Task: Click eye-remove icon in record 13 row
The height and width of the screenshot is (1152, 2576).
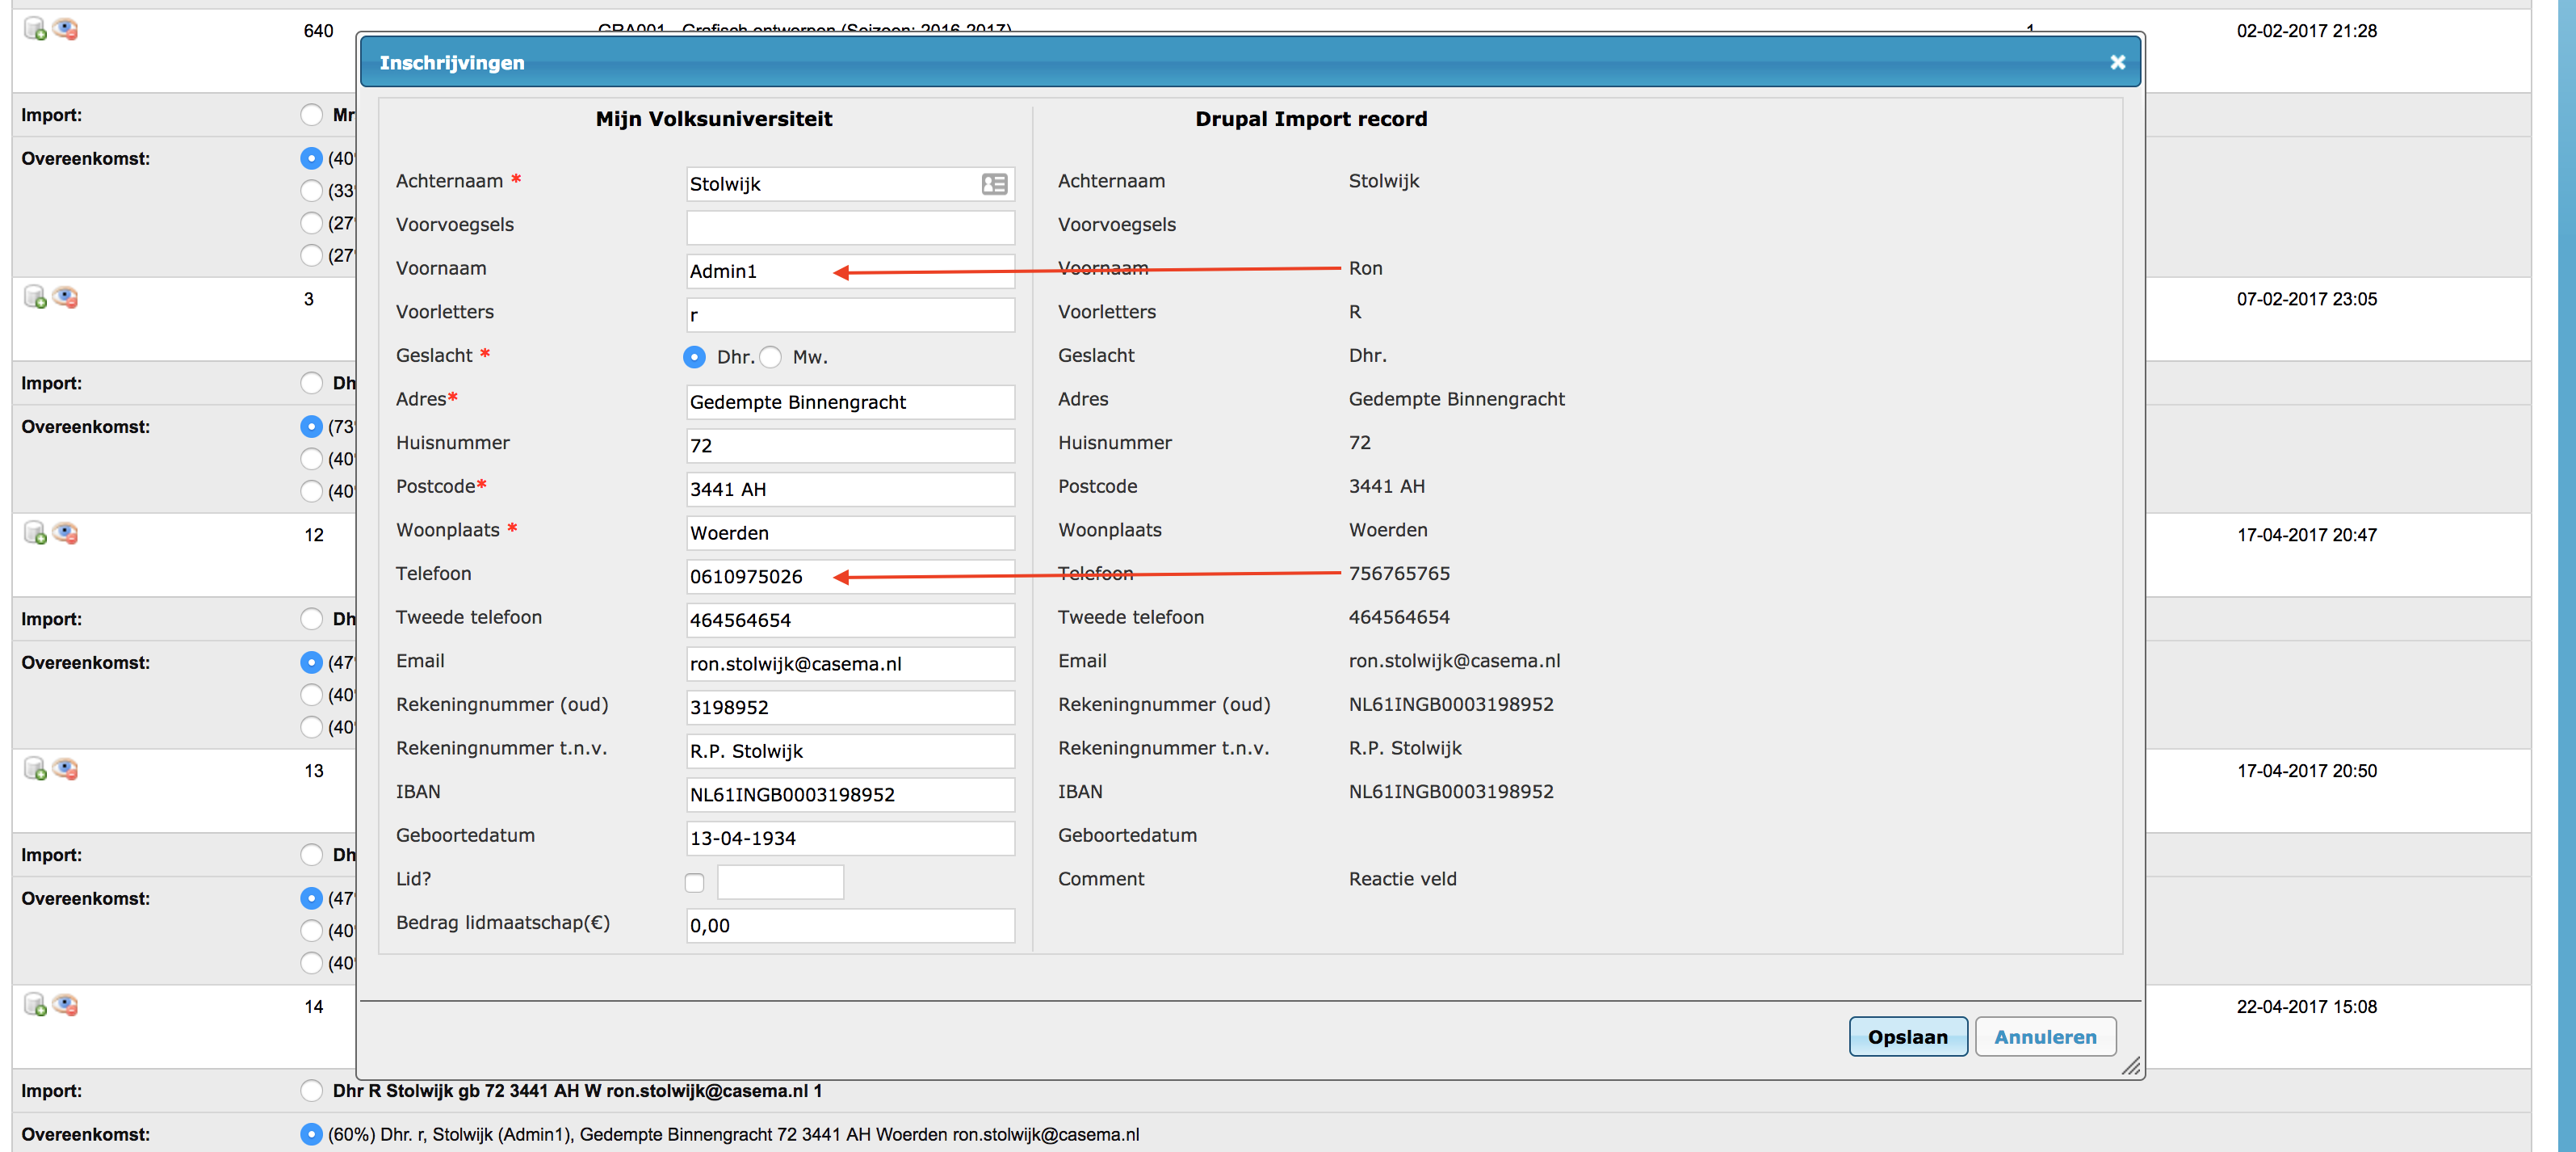Action: 66,769
